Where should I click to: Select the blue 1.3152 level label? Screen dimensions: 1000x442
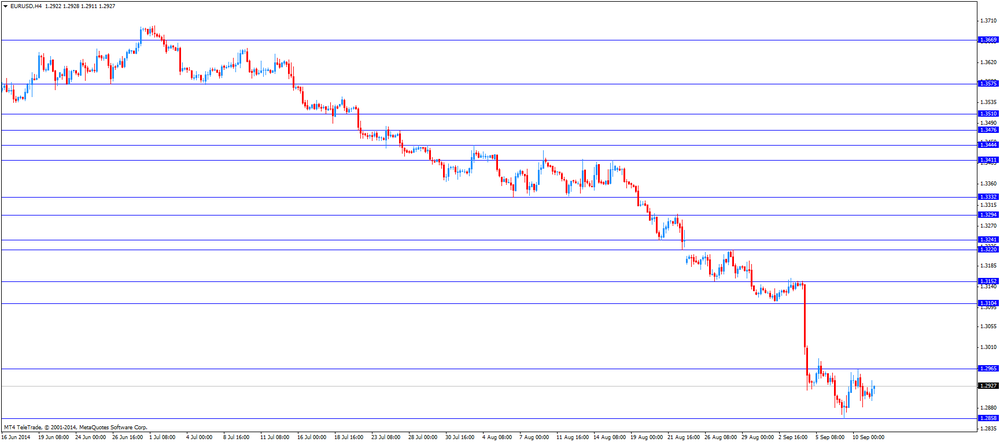pyautogui.click(x=988, y=281)
